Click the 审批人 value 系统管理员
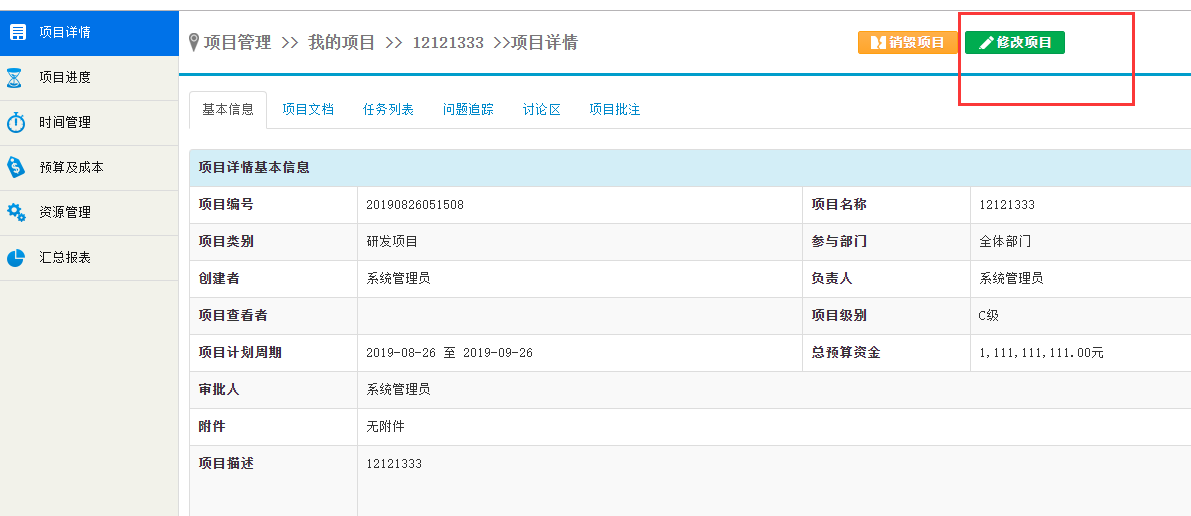The image size is (1191, 516). click(398, 389)
